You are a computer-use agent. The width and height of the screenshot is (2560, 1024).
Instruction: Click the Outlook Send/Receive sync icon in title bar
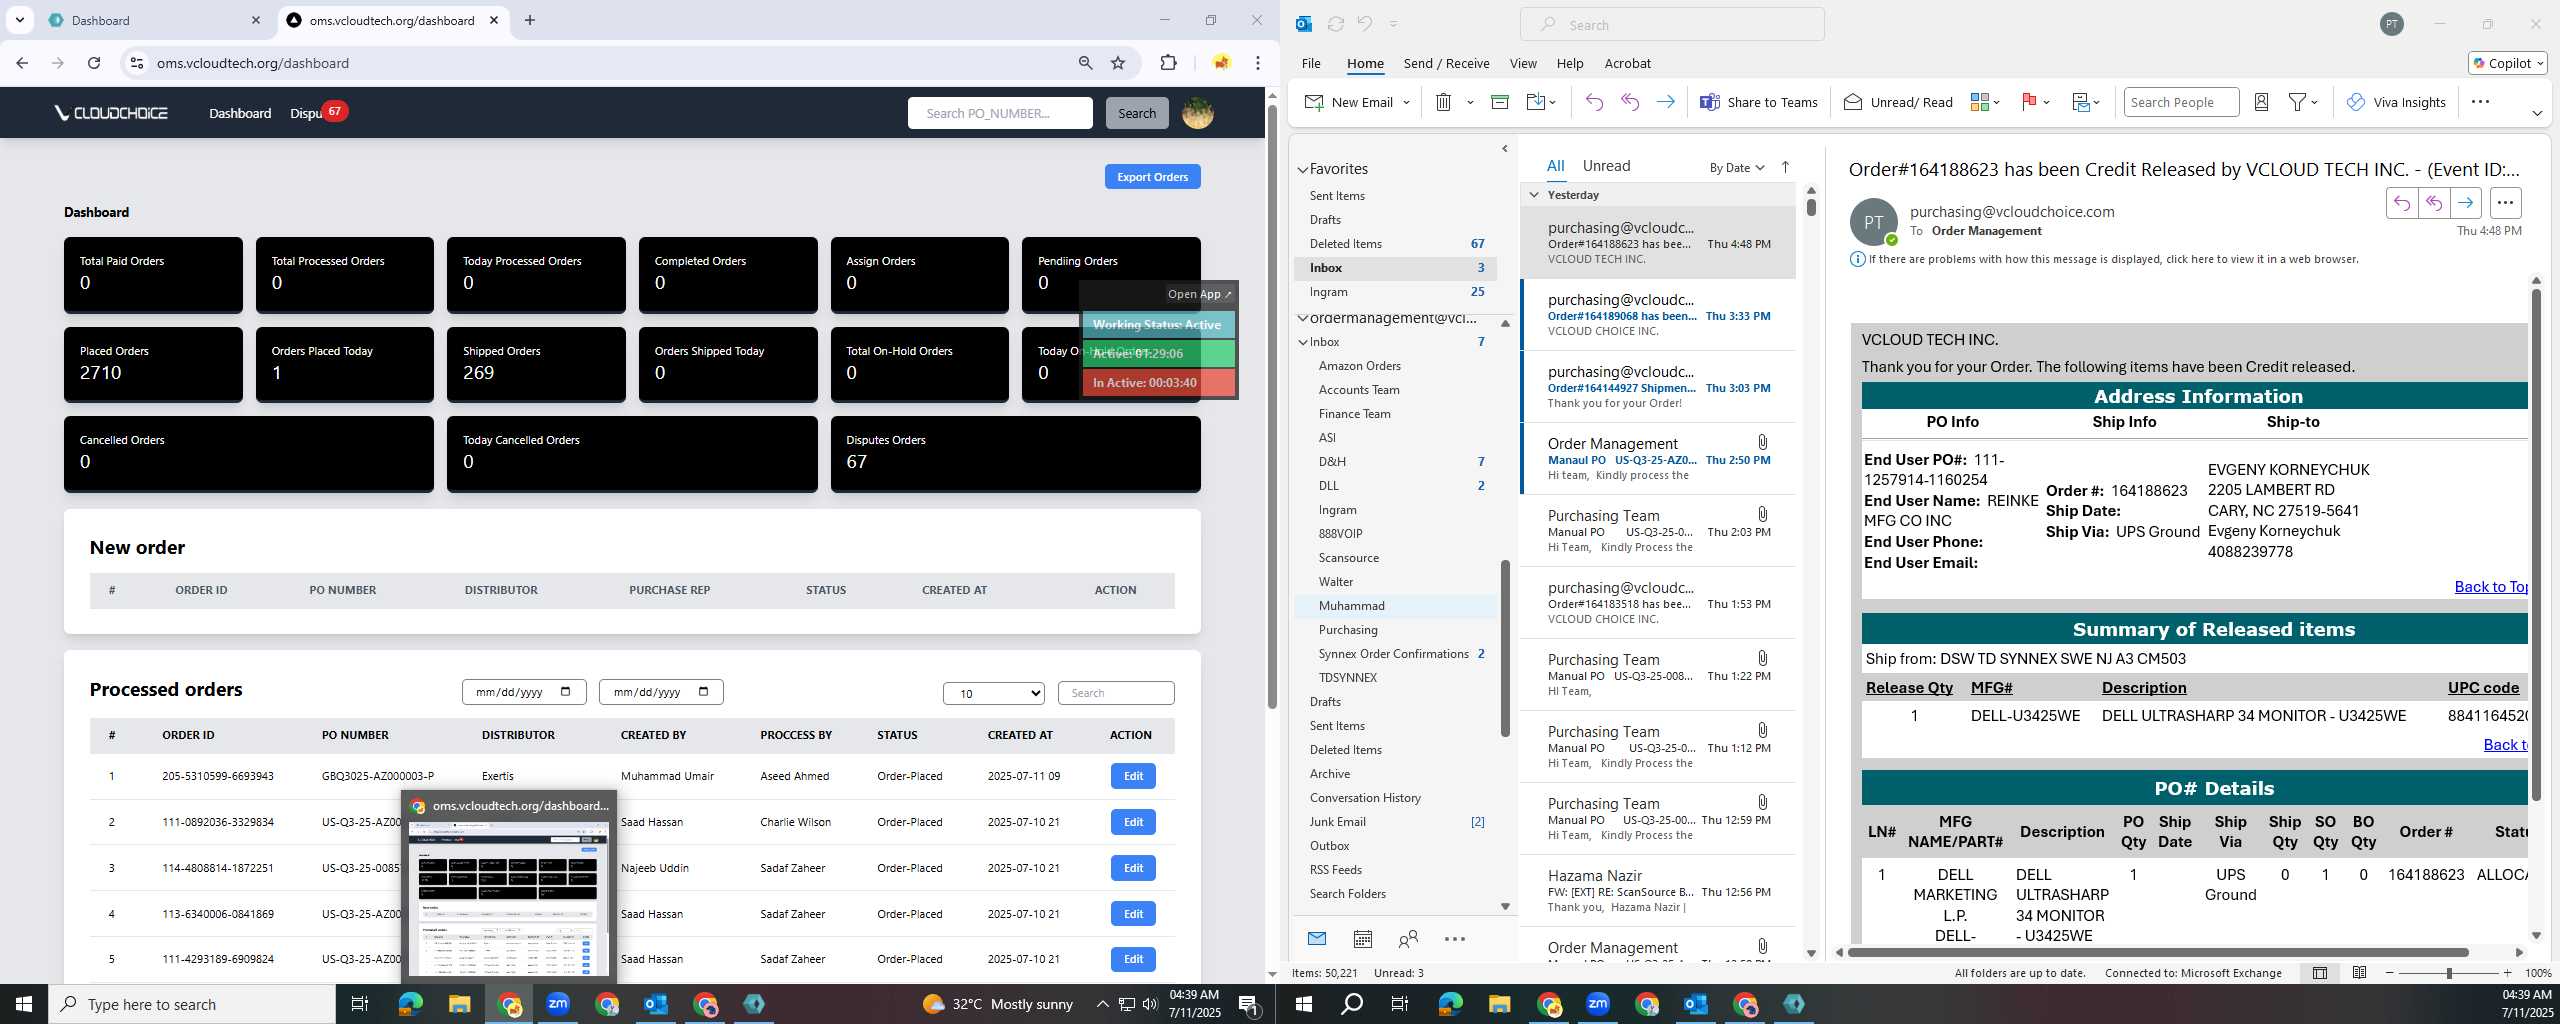click(1335, 24)
